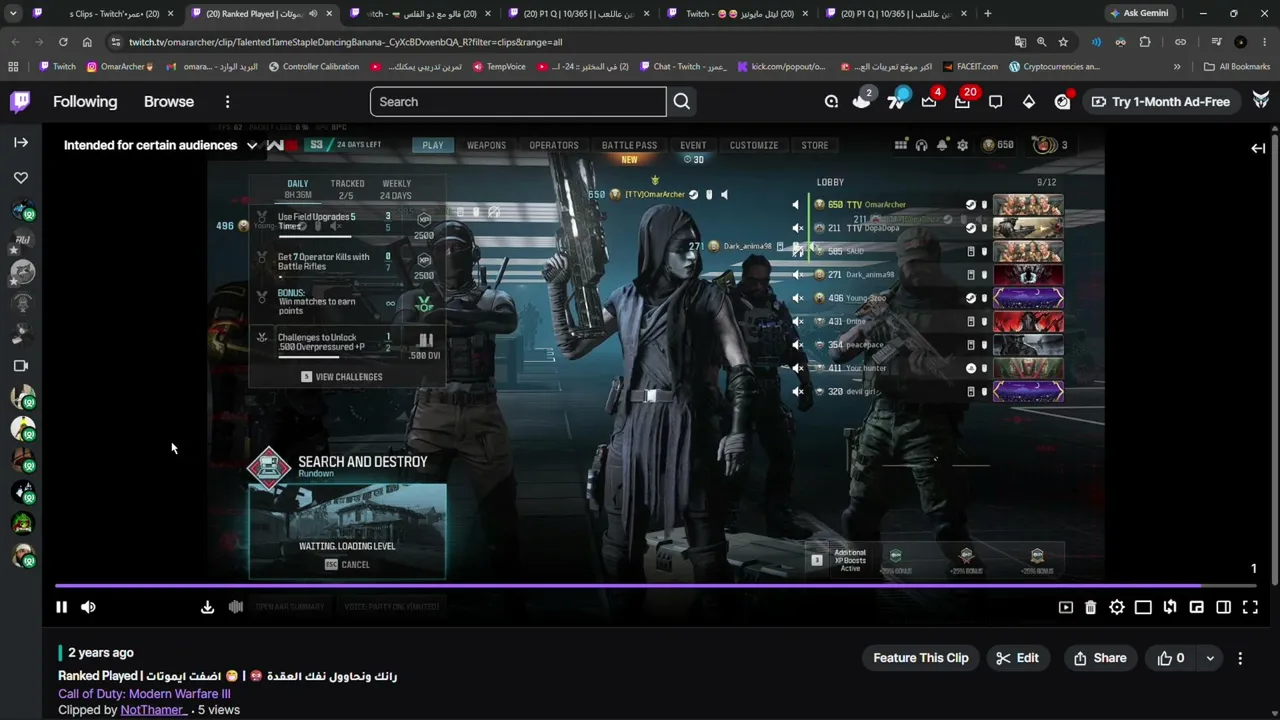
Task: Expand the left sidebar arrow
Action: tap(21, 143)
